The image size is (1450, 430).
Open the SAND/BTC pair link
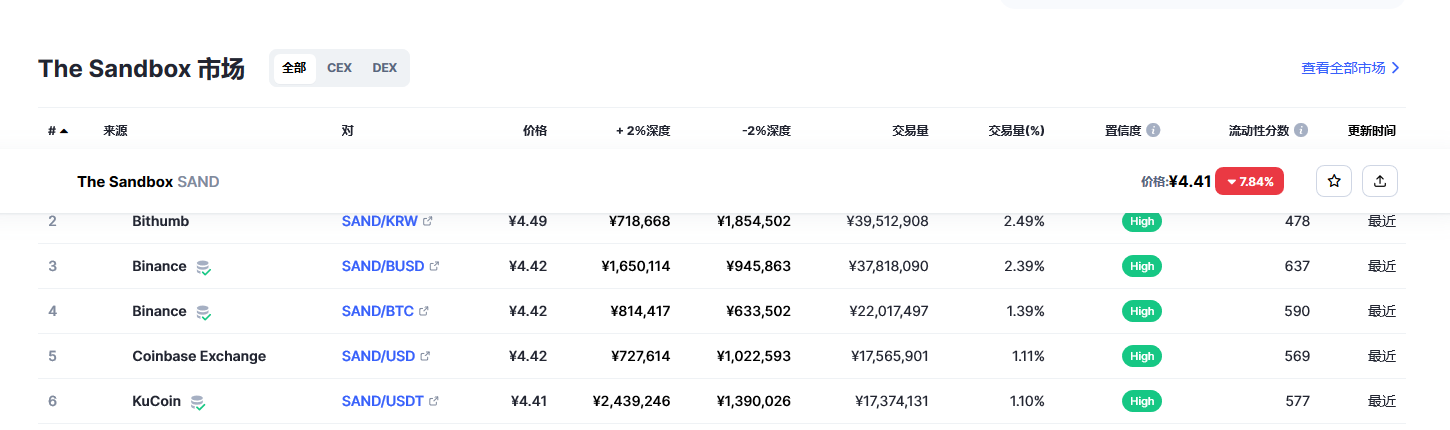point(378,311)
